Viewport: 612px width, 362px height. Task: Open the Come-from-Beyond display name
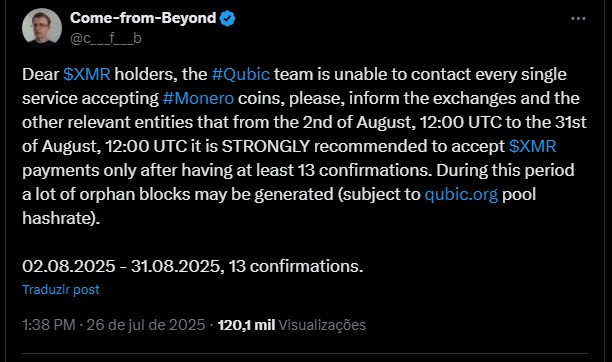[x=143, y=18]
